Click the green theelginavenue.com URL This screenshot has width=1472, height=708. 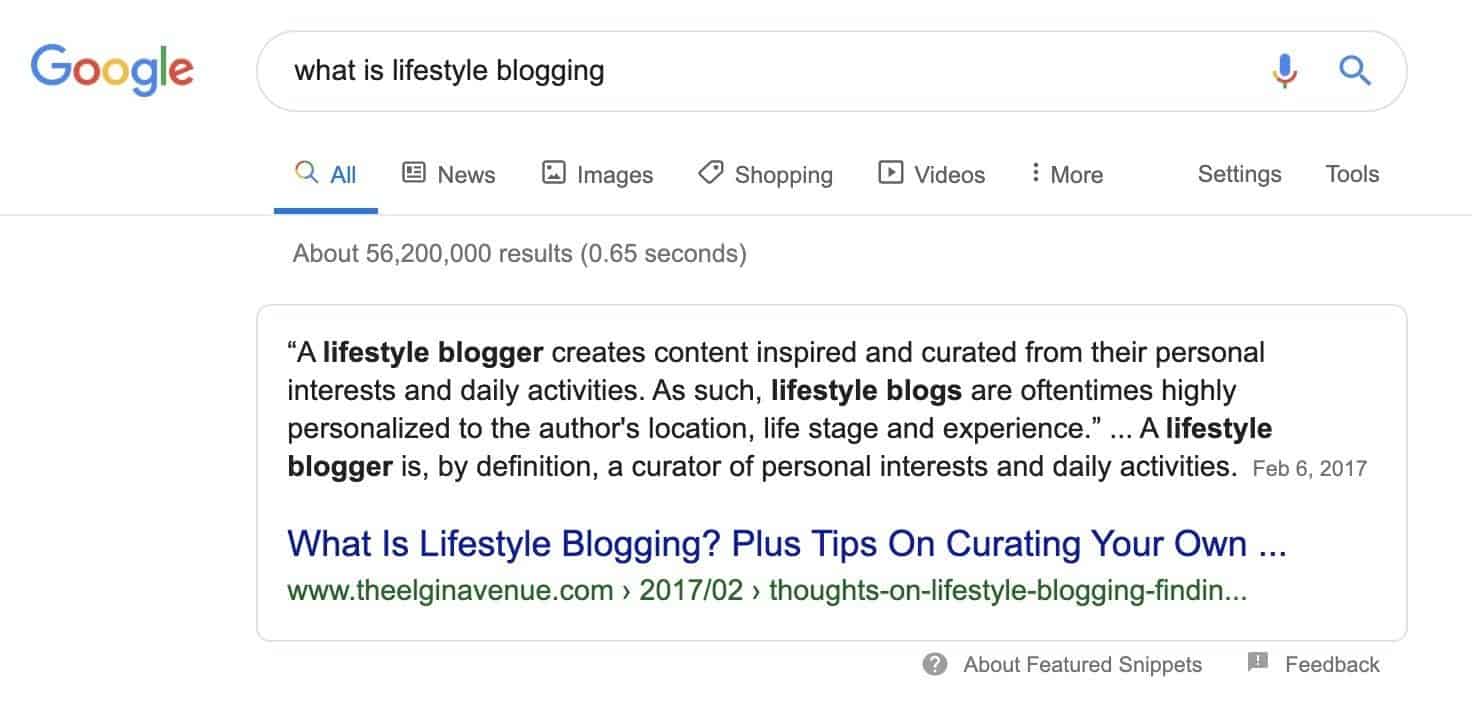pos(767,590)
